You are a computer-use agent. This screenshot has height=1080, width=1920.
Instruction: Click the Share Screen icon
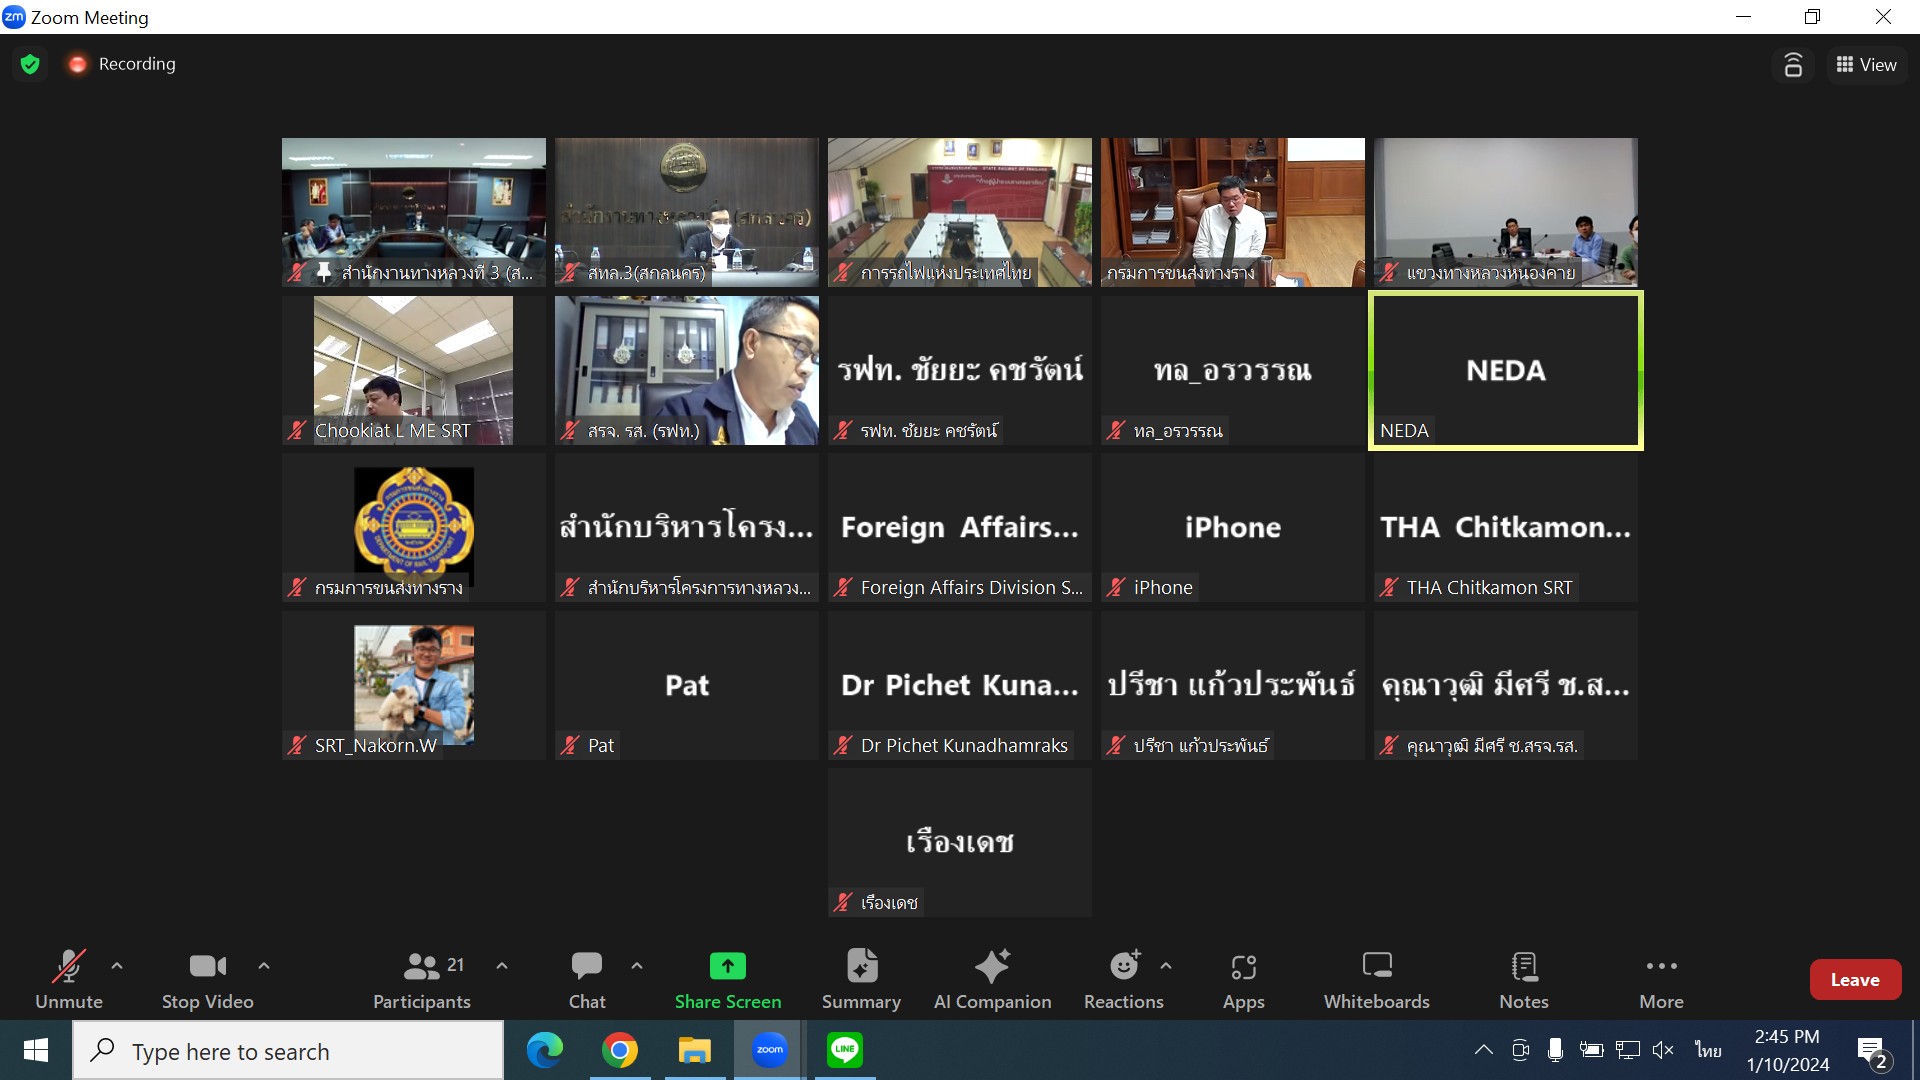pyautogui.click(x=727, y=966)
